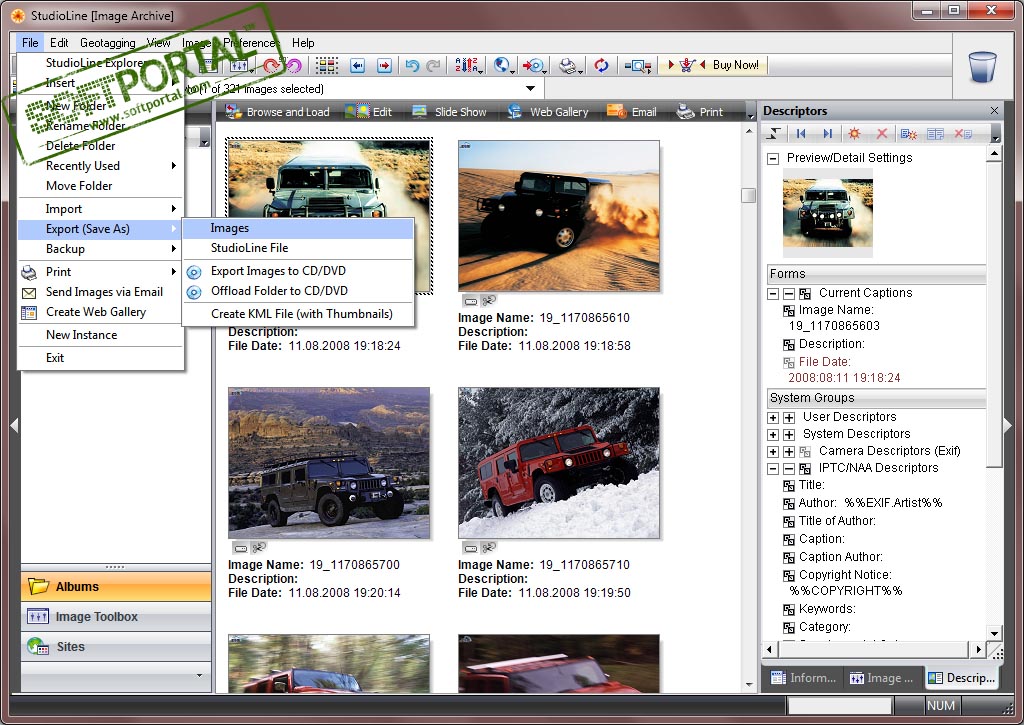Click the shopping cart Buy Now icon
This screenshot has height=725, width=1024.
tap(687, 66)
